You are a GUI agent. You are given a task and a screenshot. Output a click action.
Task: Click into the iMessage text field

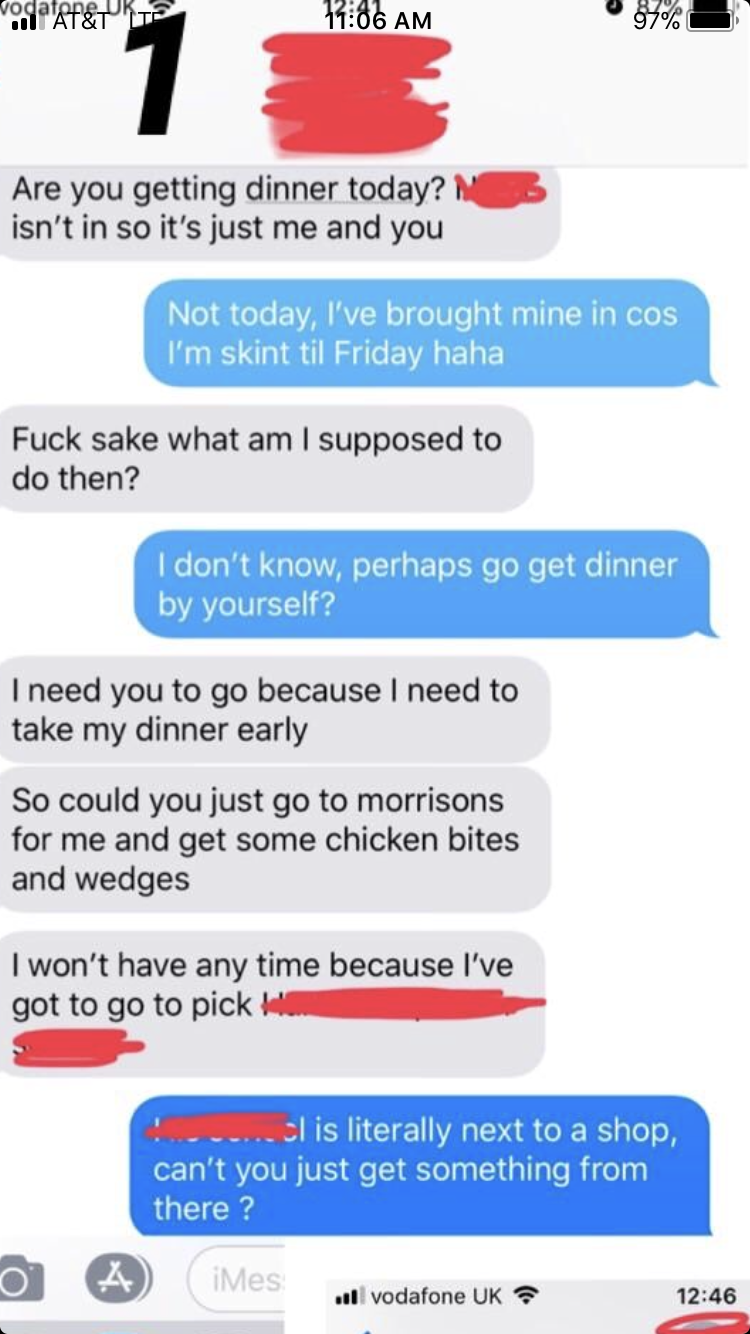[x=236, y=1279]
